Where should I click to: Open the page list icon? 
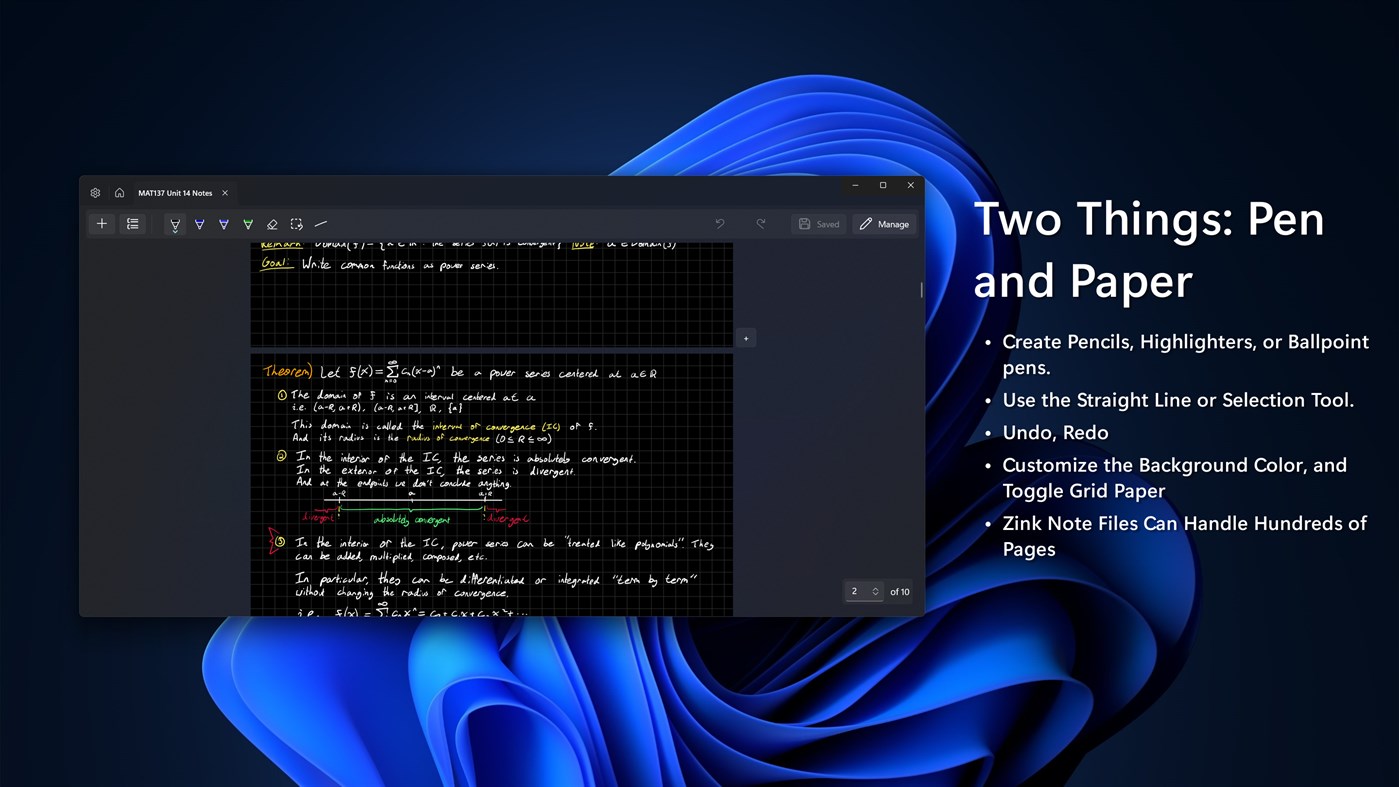coord(133,223)
